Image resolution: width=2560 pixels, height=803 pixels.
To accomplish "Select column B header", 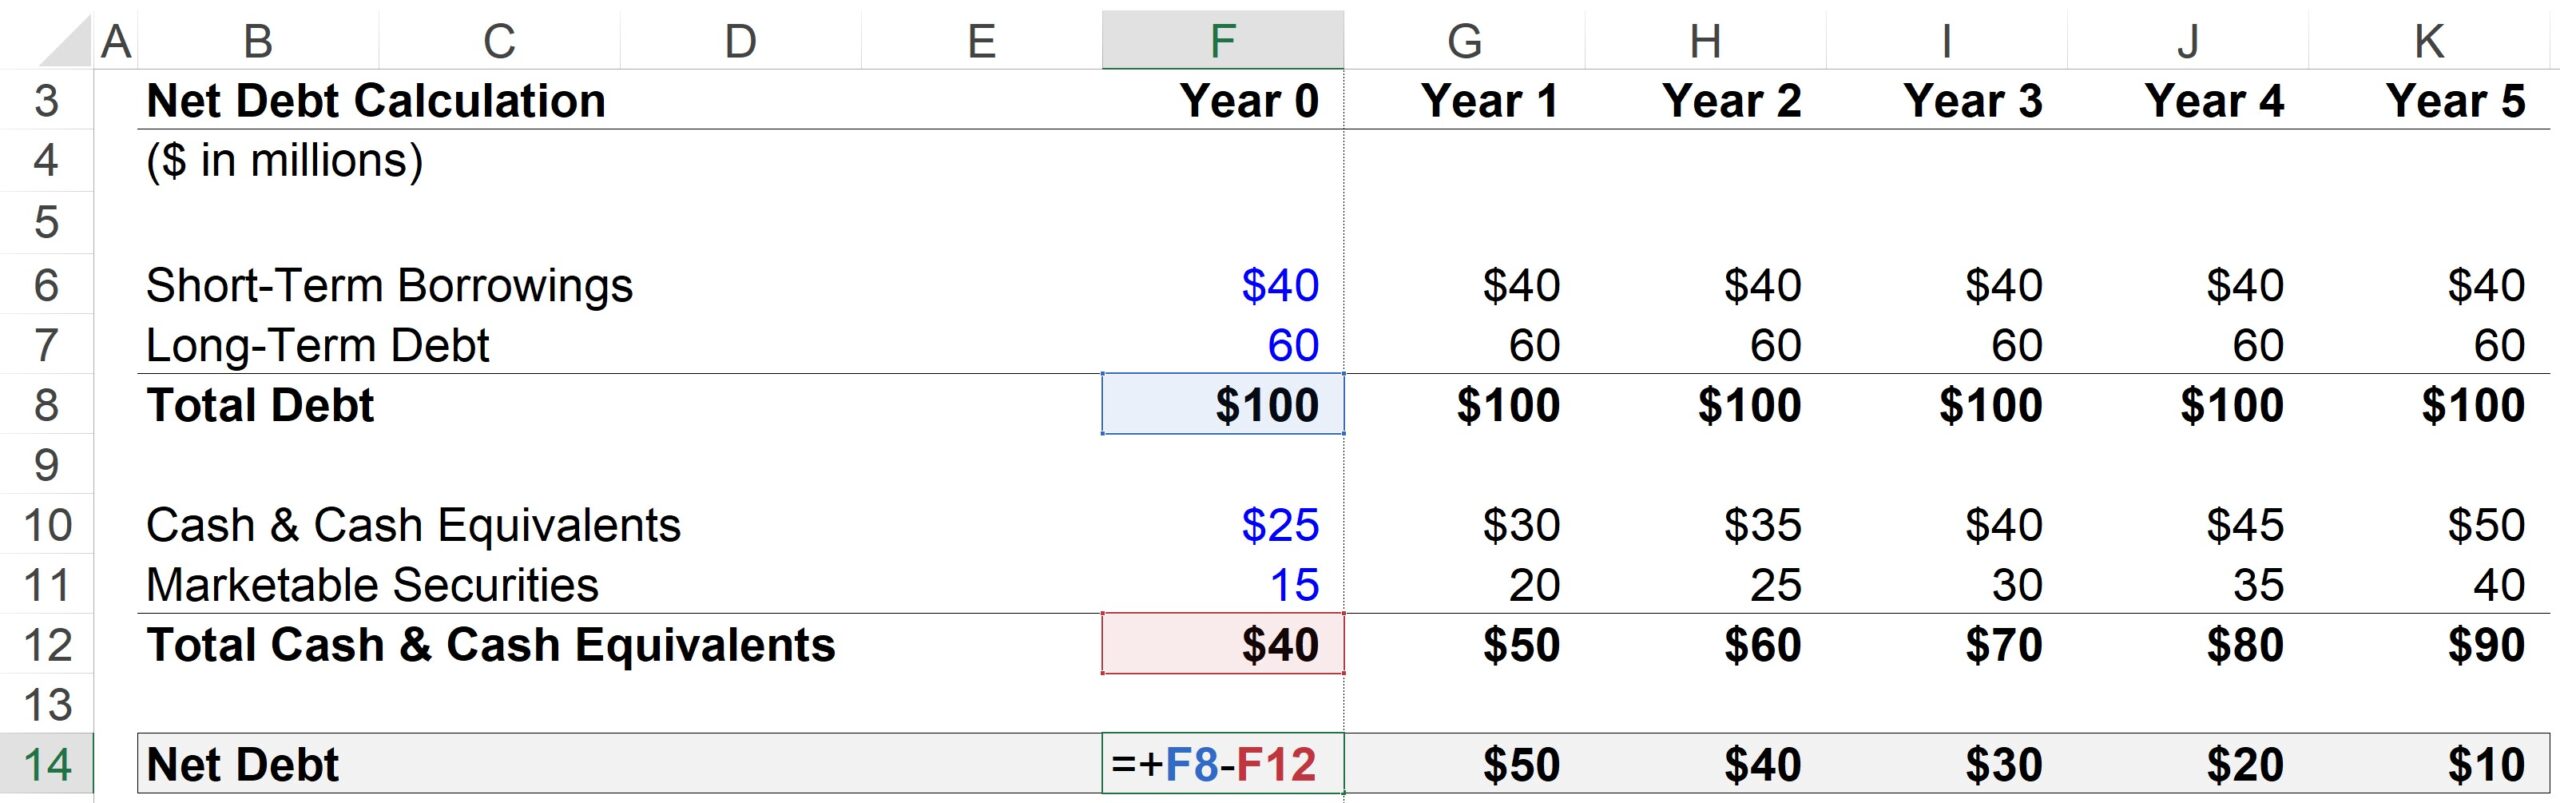I will [x=258, y=41].
